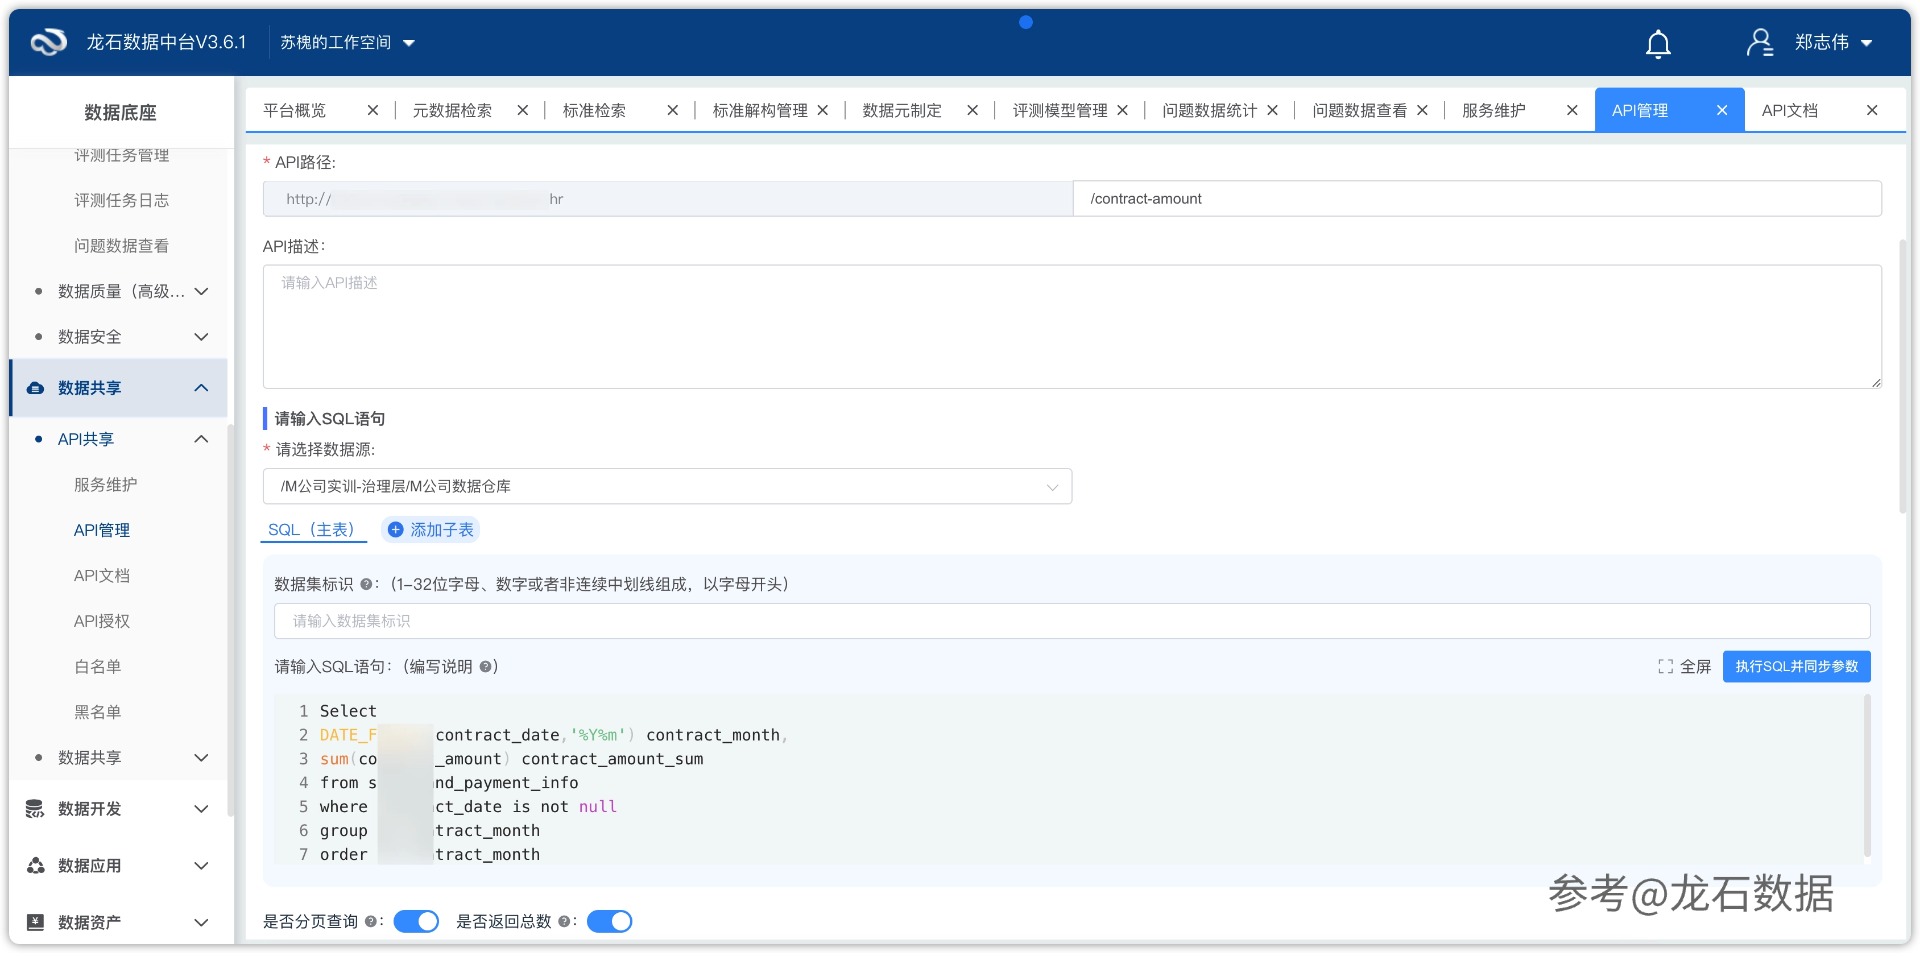Click the plus icon beside 添加子表

(x=396, y=530)
